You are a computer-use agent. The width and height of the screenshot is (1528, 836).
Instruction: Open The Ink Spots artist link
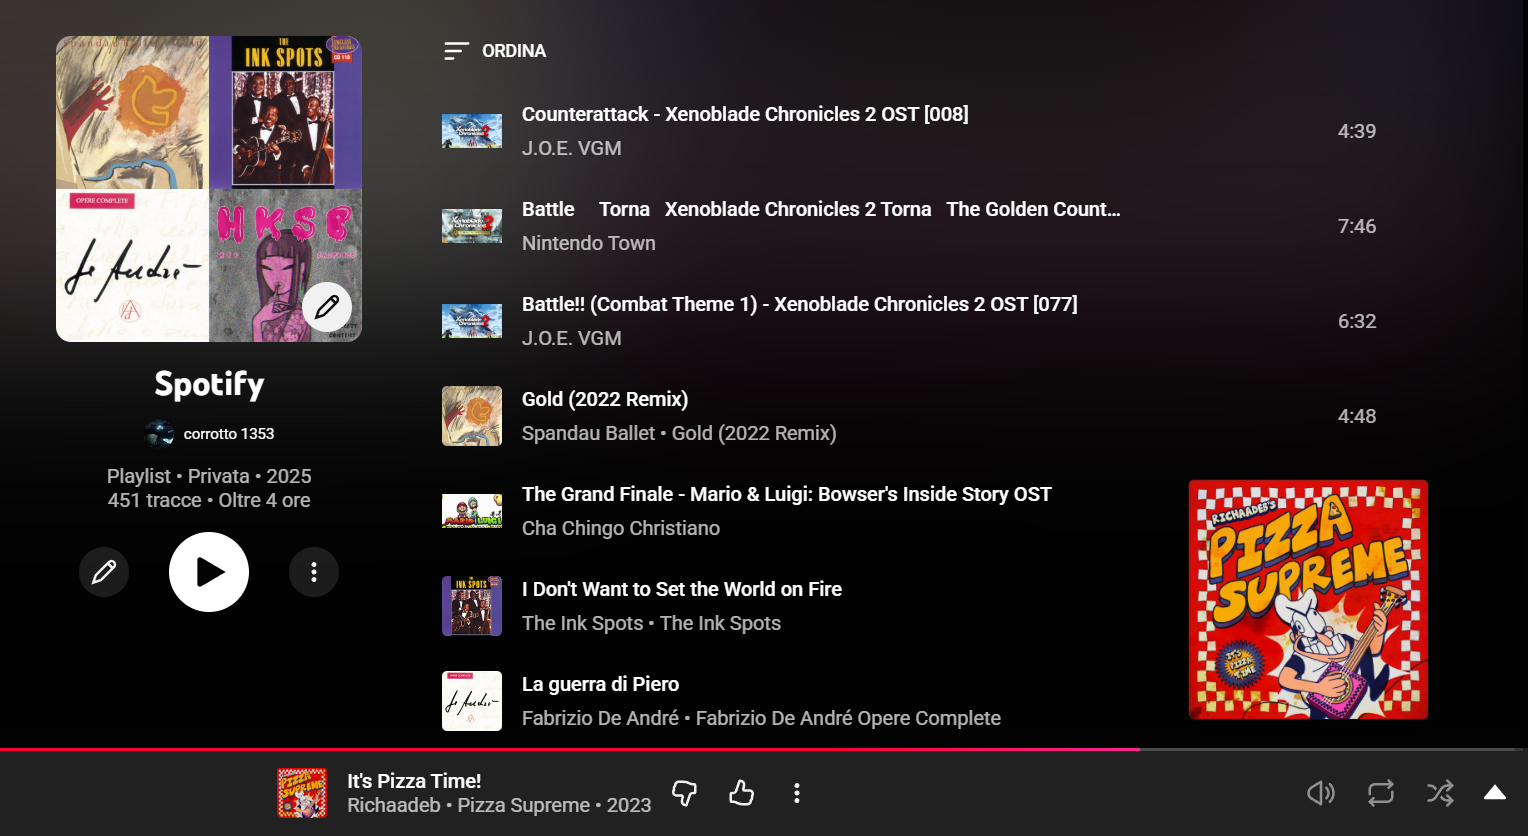pos(583,623)
